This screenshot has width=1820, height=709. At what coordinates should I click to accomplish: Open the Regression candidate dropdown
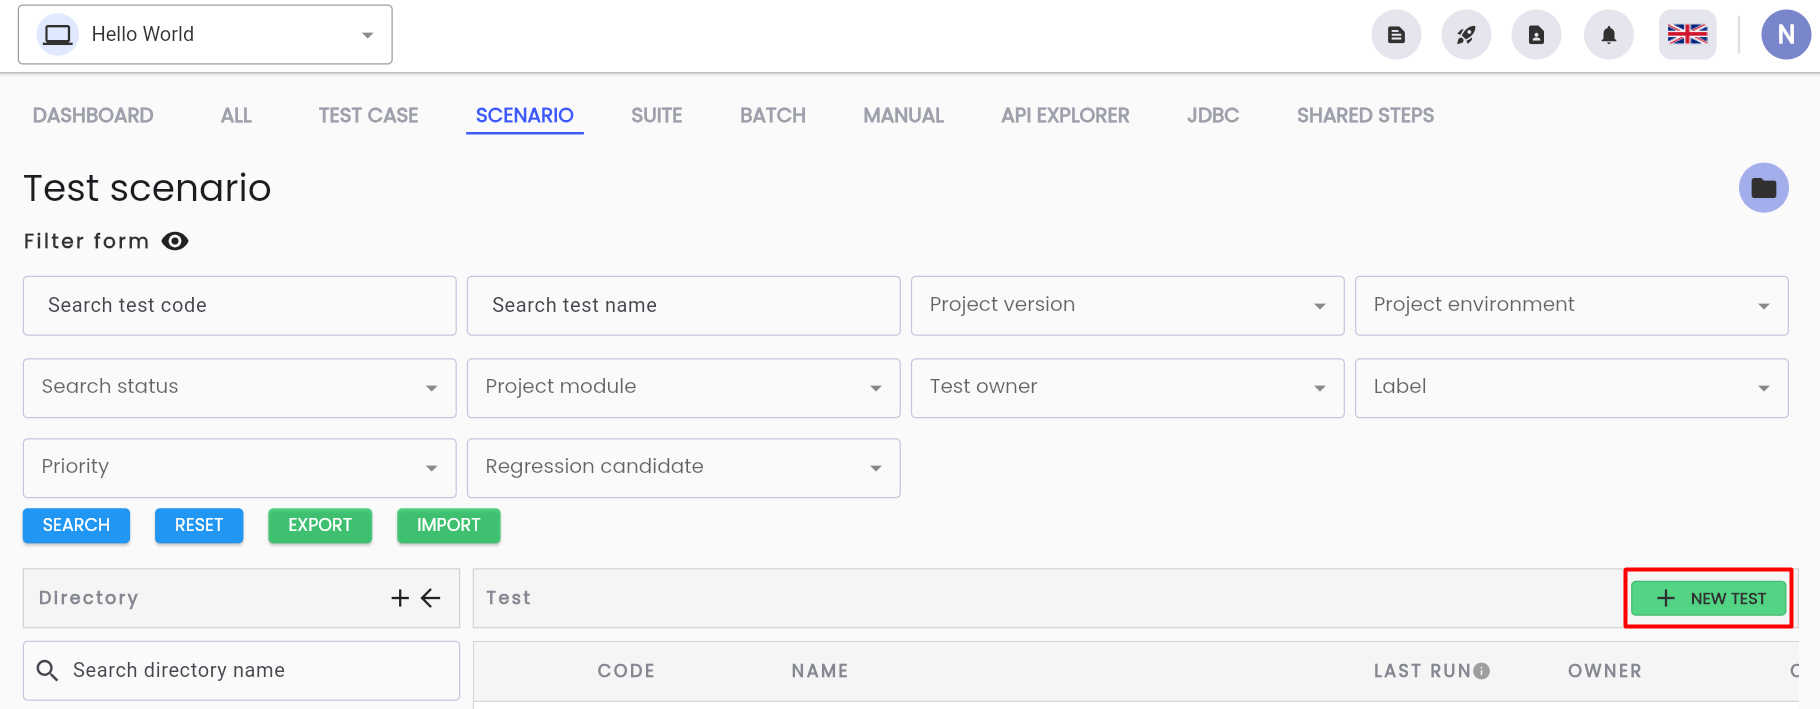click(683, 468)
